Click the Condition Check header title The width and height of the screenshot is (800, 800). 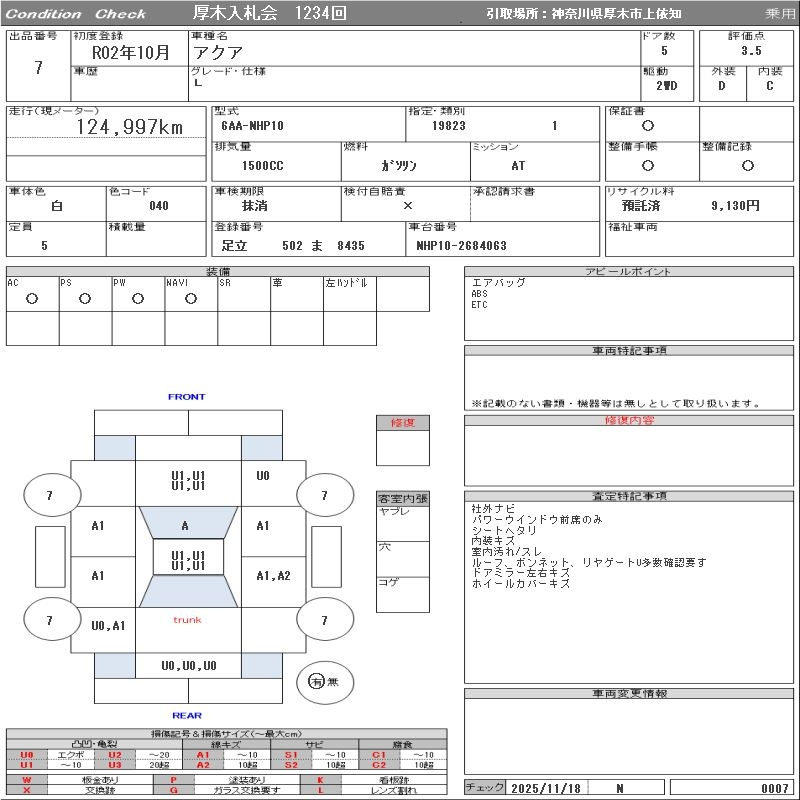coord(76,14)
